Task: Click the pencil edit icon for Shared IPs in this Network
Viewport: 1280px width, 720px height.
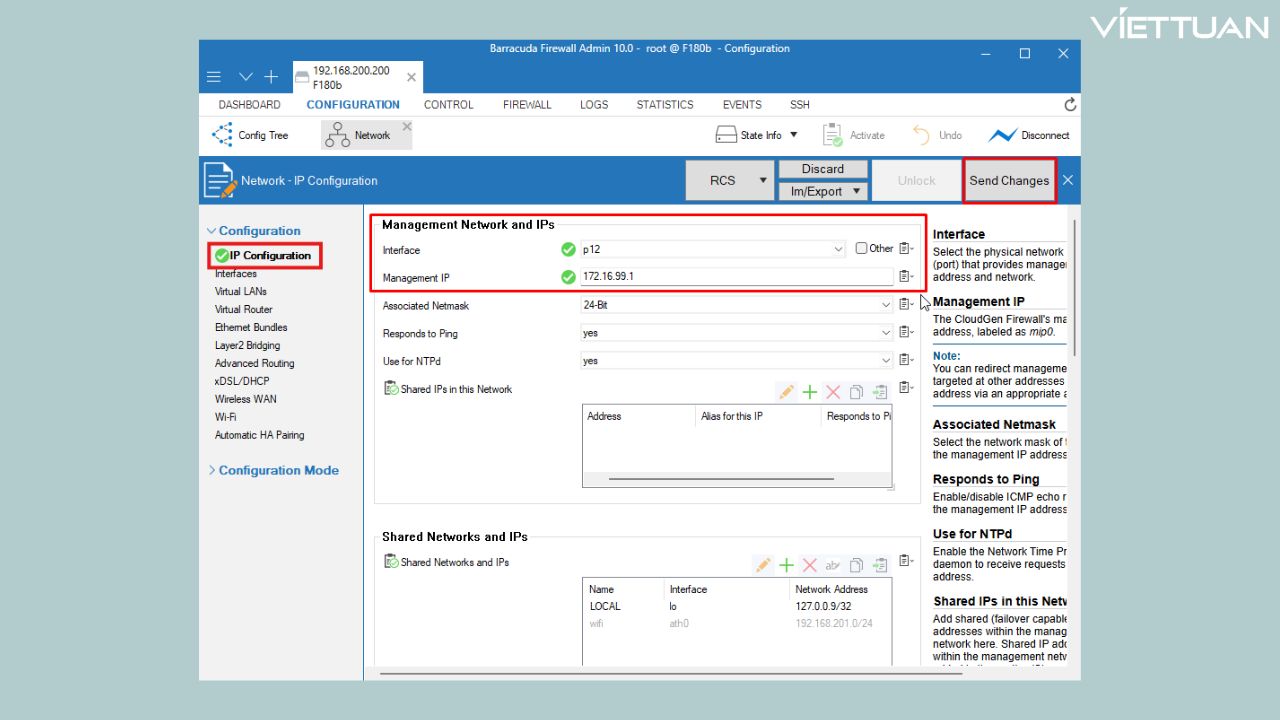Action: point(786,392)
